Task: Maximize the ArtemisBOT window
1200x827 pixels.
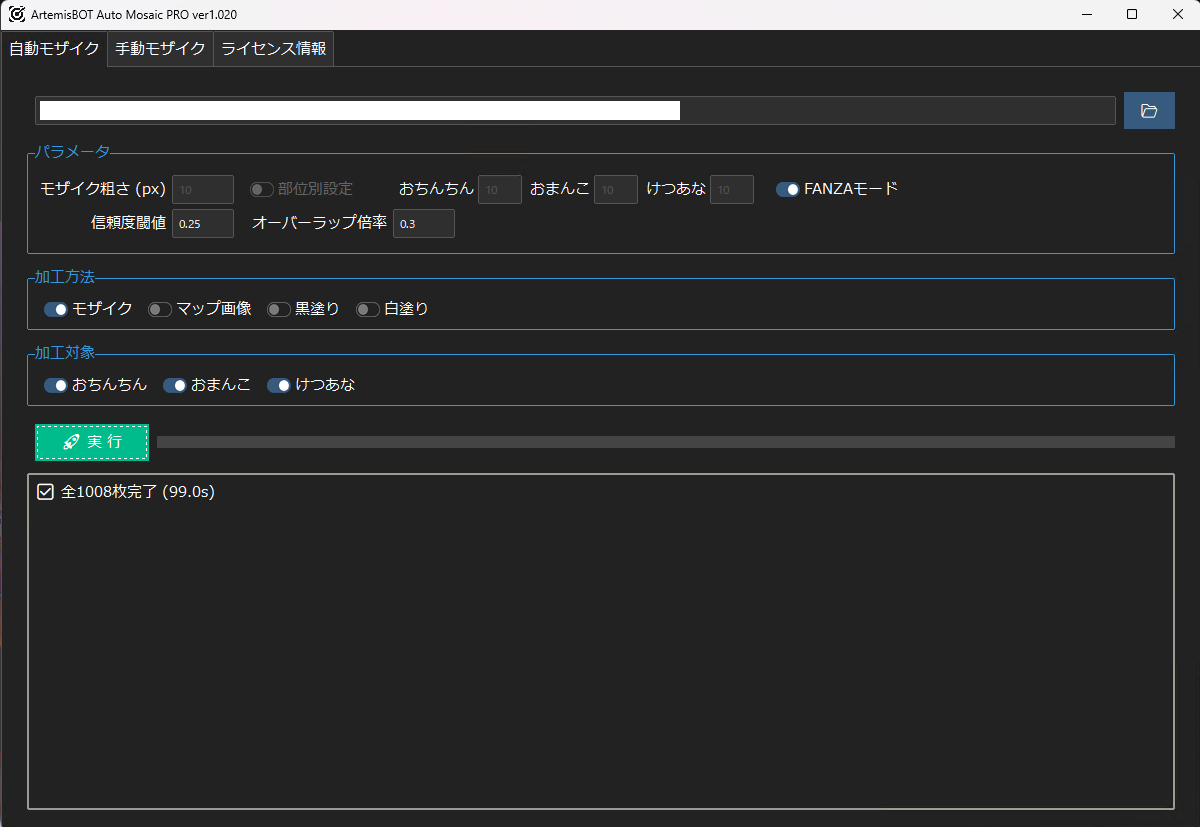Action: tap(1131, 15)
